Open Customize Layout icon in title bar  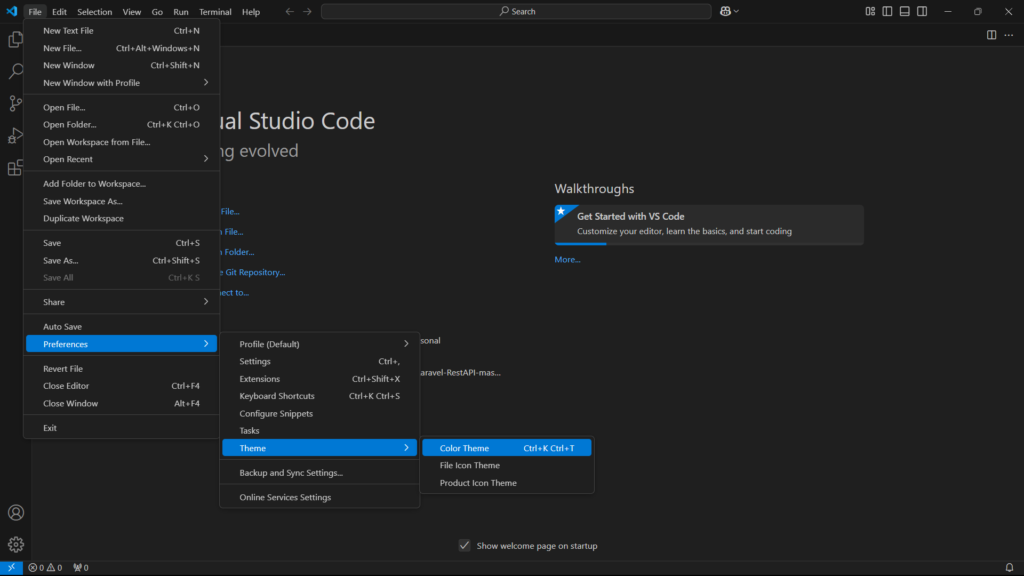click(870, 11)
